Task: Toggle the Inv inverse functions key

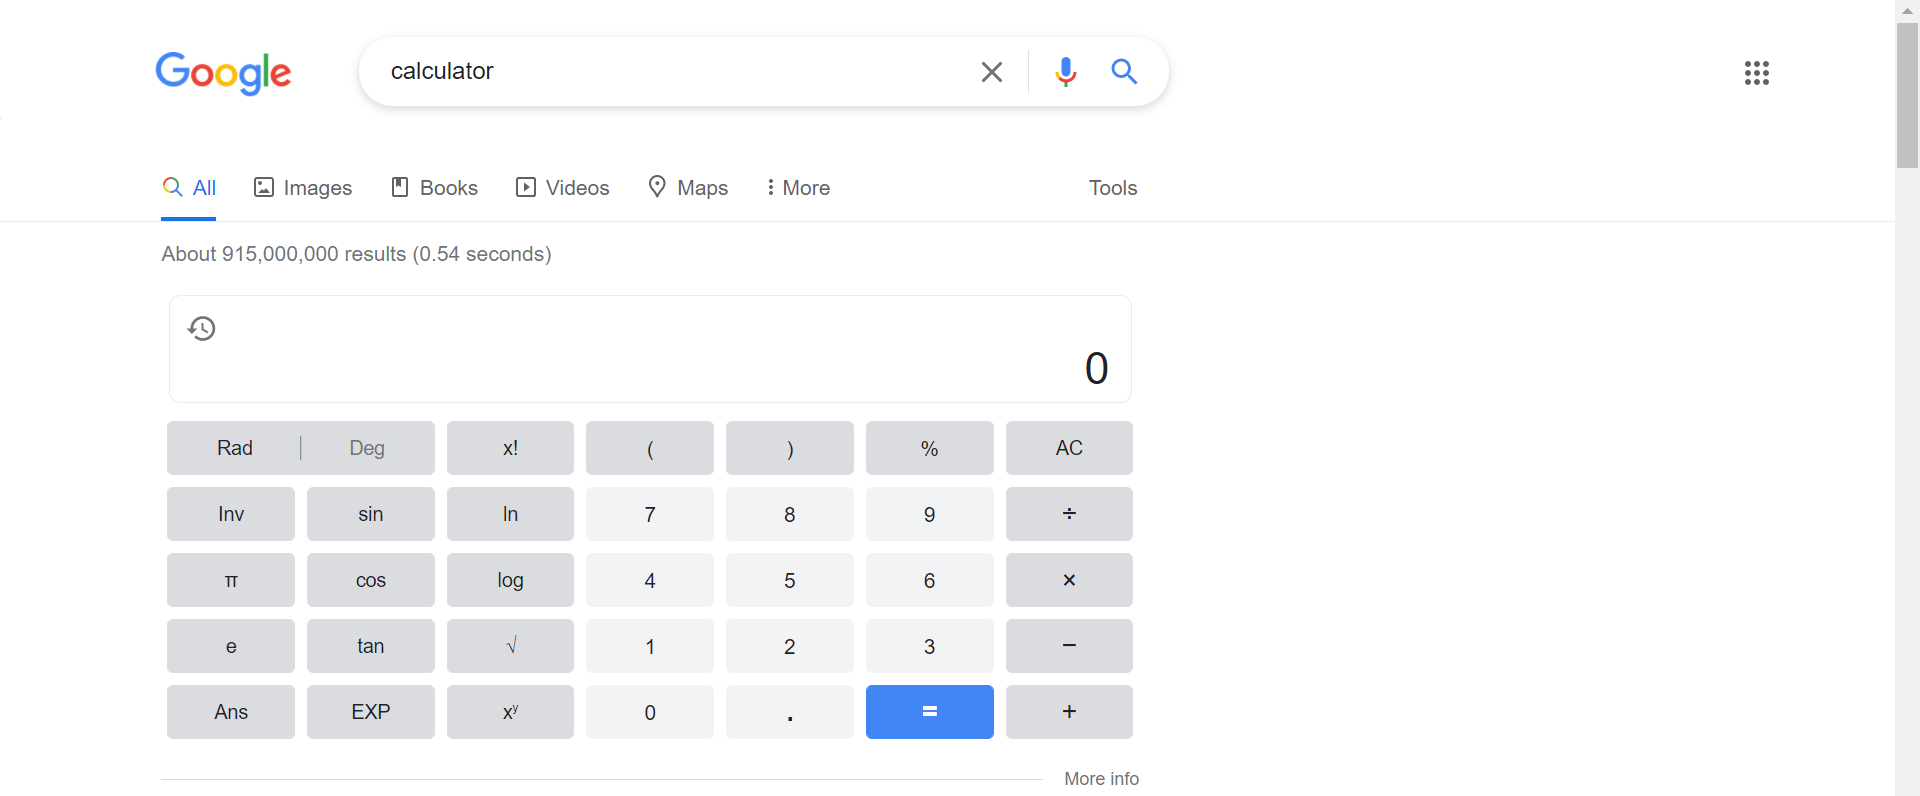Action: pos(231,514)
